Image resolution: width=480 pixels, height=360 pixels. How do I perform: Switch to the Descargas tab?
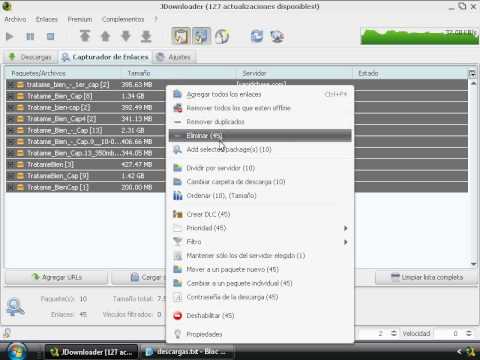click(31, 57)
